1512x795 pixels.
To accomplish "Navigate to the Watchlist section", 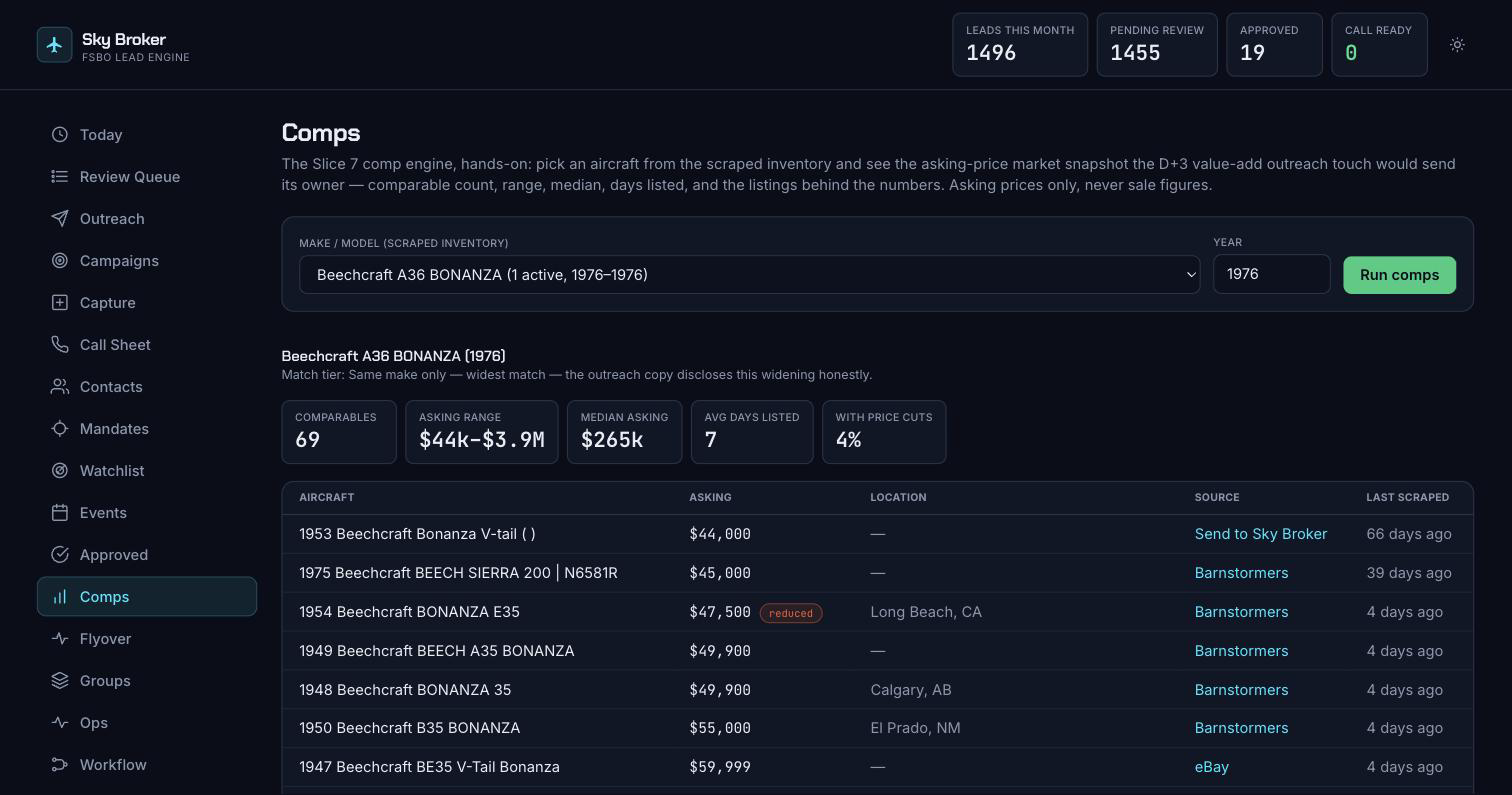I will [x=147, y=471].
